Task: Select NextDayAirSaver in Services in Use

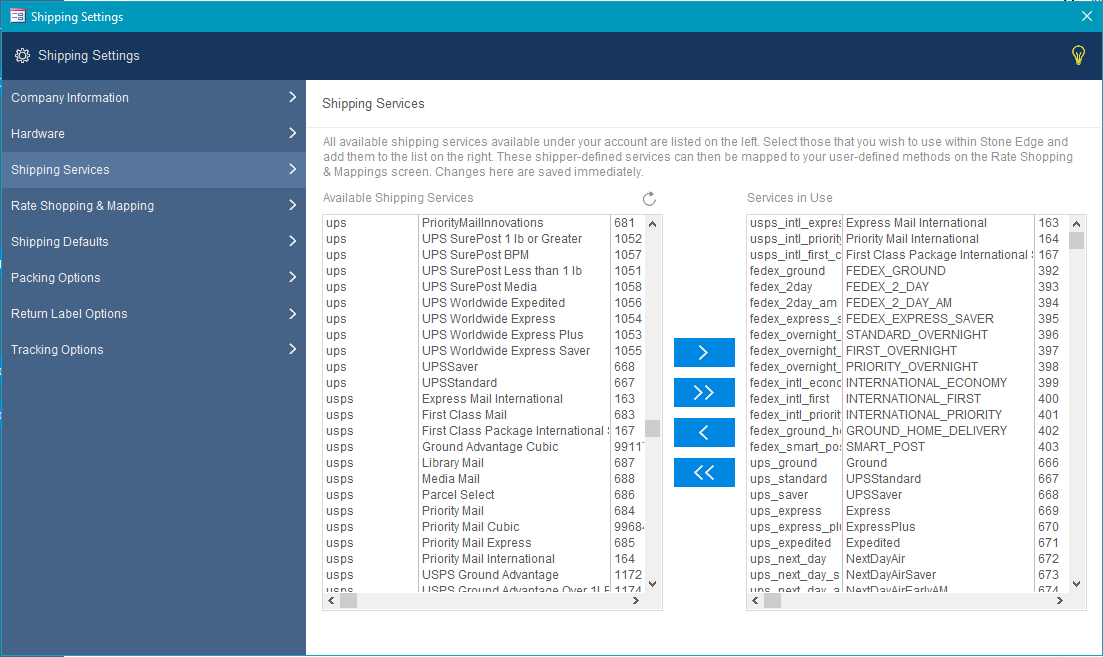Action: [x=907, y=575]
